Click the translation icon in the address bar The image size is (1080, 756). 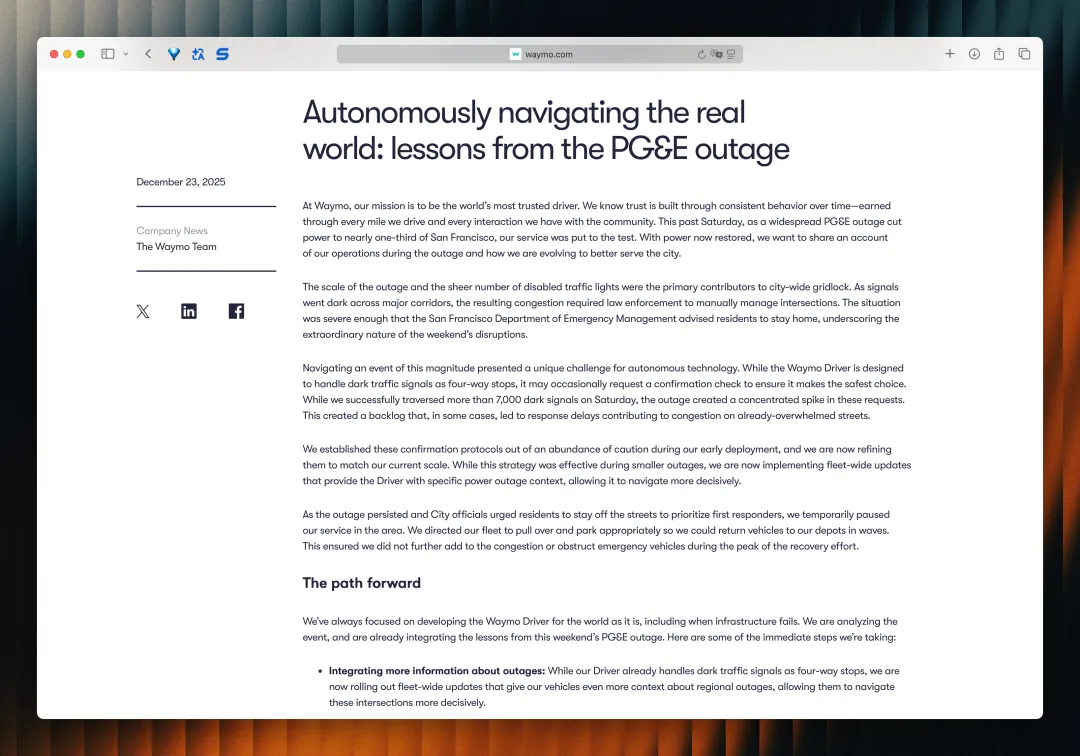tap(716, 54)
